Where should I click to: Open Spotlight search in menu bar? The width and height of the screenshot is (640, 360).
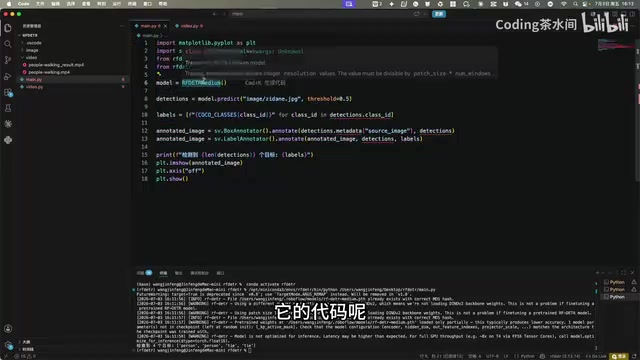[575, 4]
